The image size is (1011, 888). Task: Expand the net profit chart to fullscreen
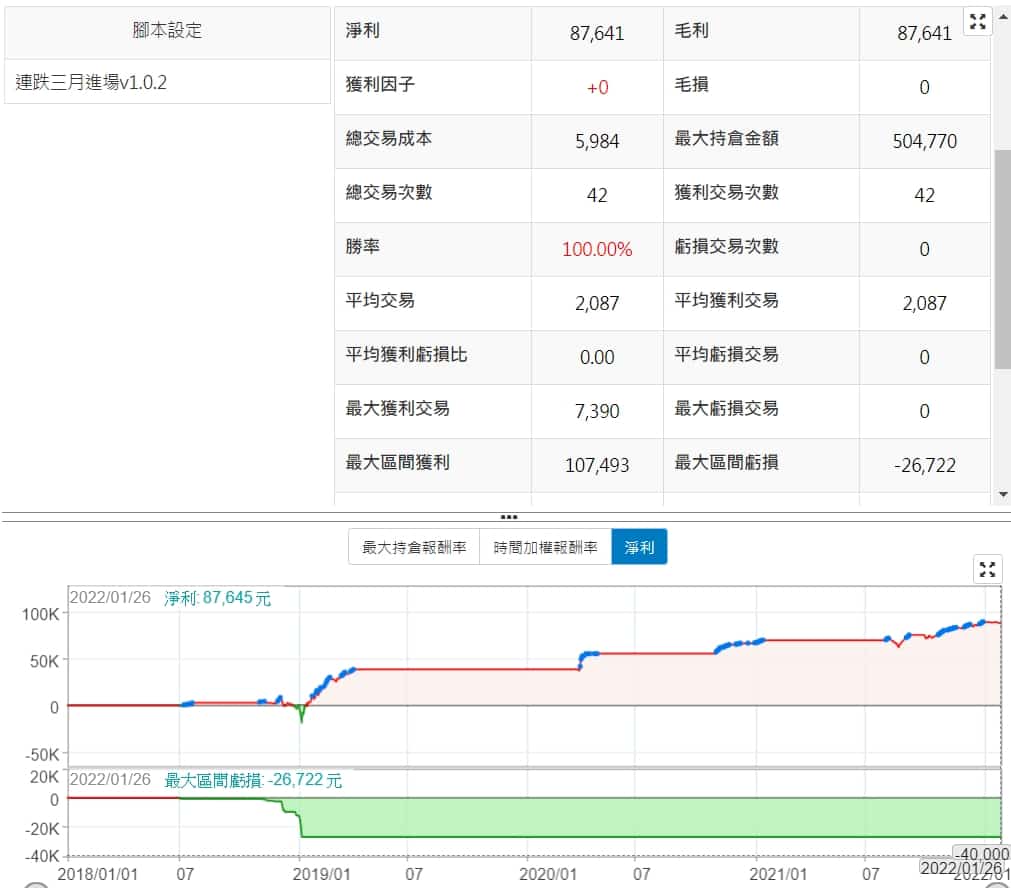(987, 570)
